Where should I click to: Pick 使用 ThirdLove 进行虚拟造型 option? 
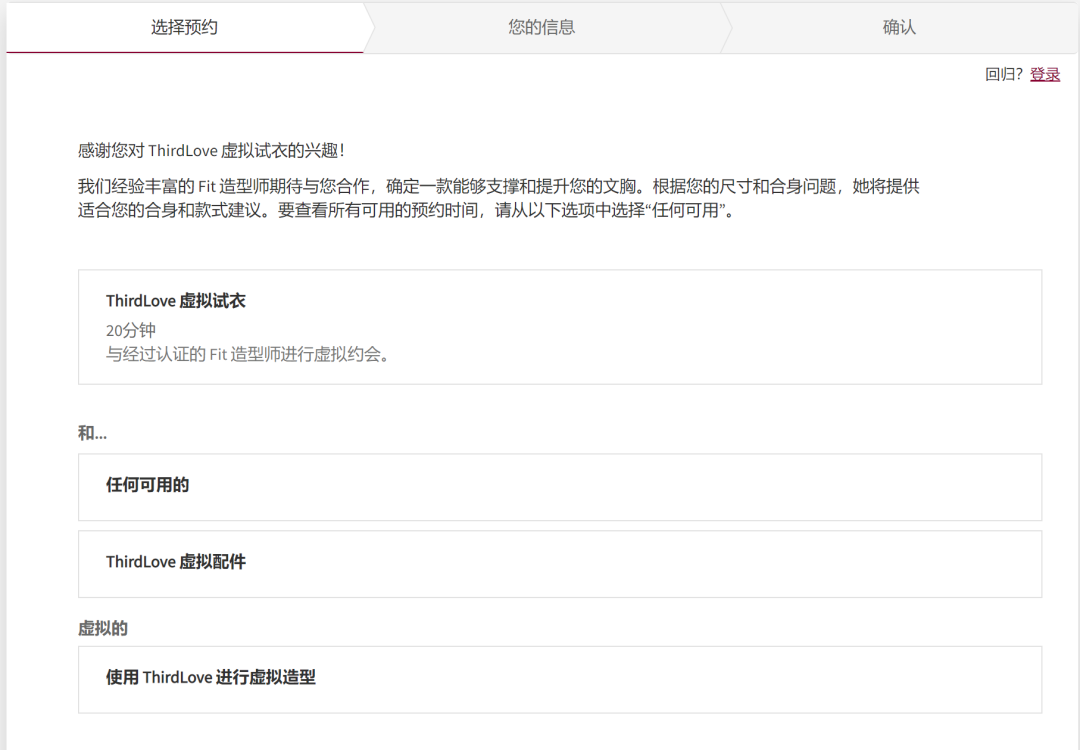coord(211,678)
